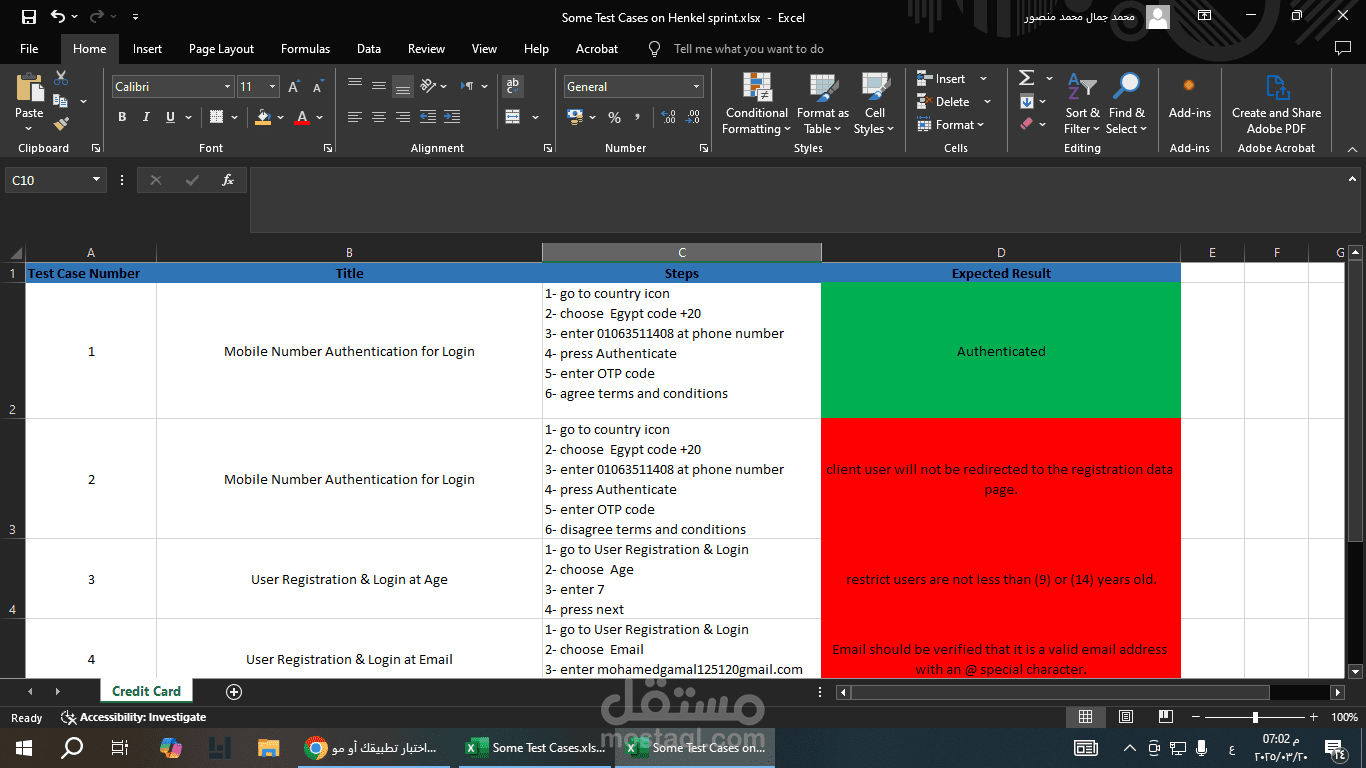
Task: Expand the Name Box dropdown arrow
Action: [97, 180]
